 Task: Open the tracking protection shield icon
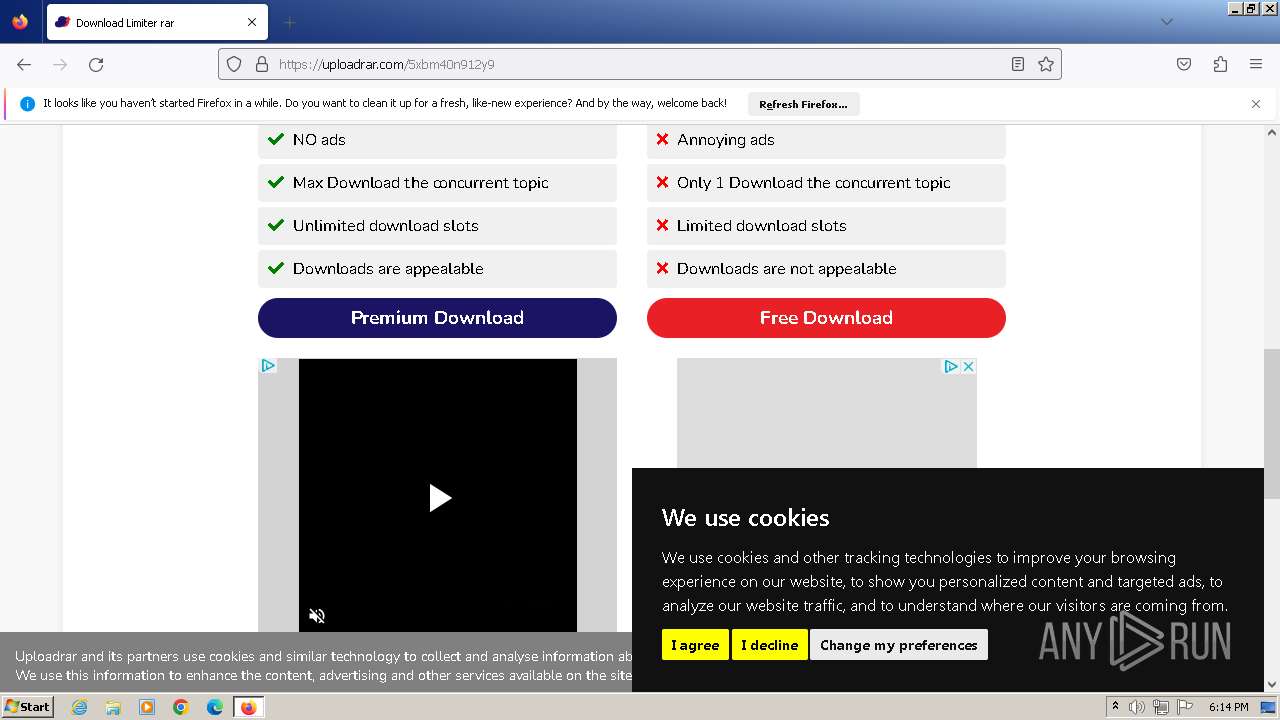pyautogui.click(x=234, y=64)
